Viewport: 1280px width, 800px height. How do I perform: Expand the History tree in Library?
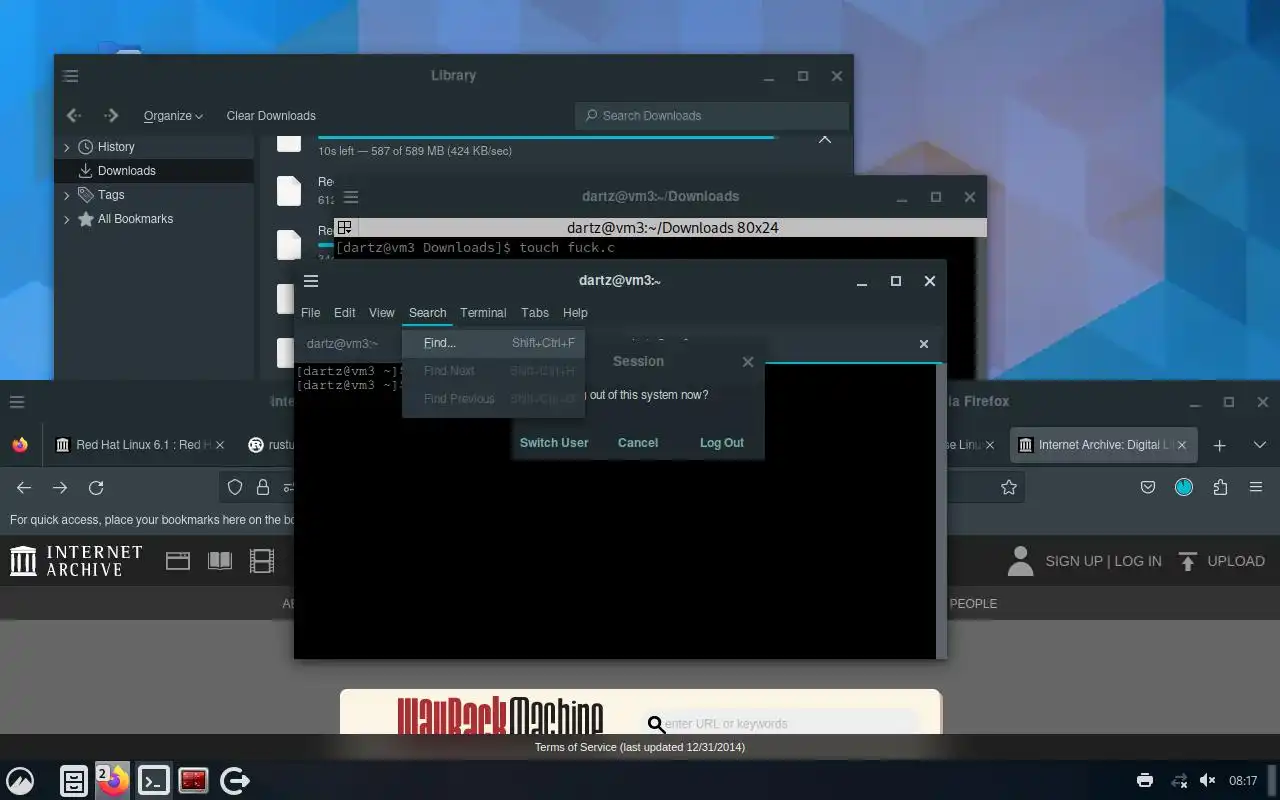67,147
